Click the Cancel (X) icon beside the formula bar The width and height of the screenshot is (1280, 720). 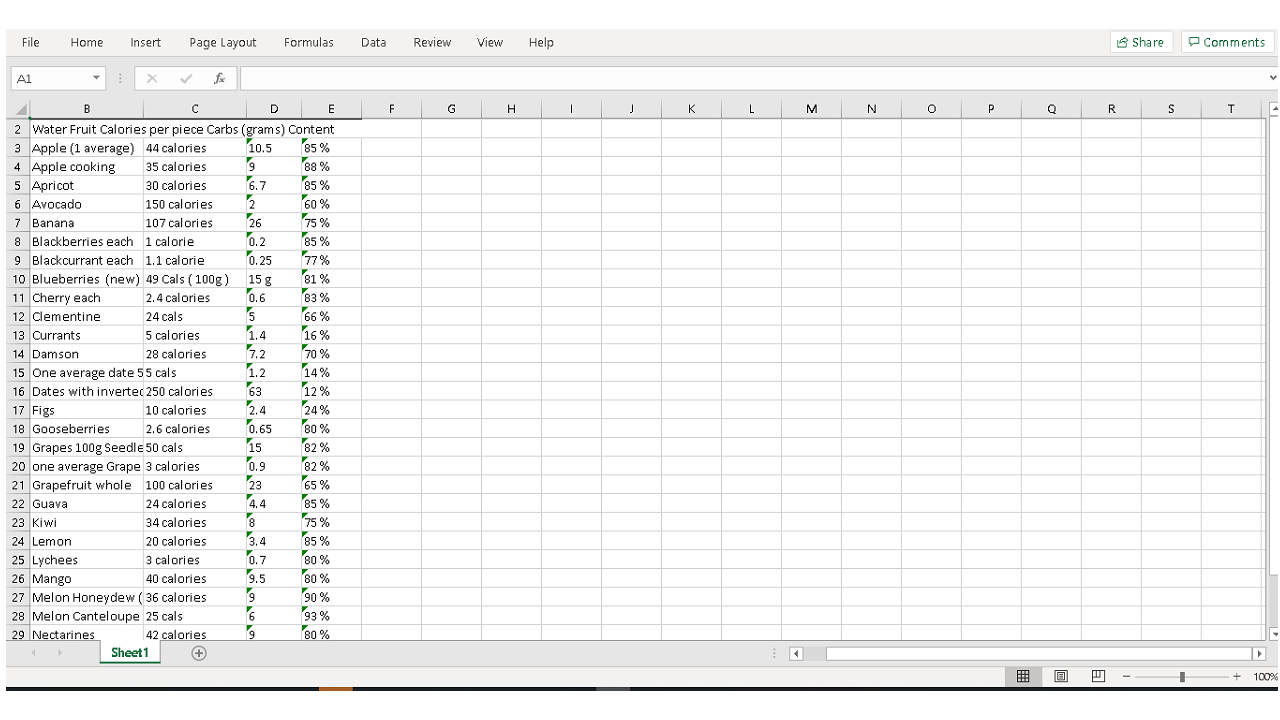pos(152,78)
